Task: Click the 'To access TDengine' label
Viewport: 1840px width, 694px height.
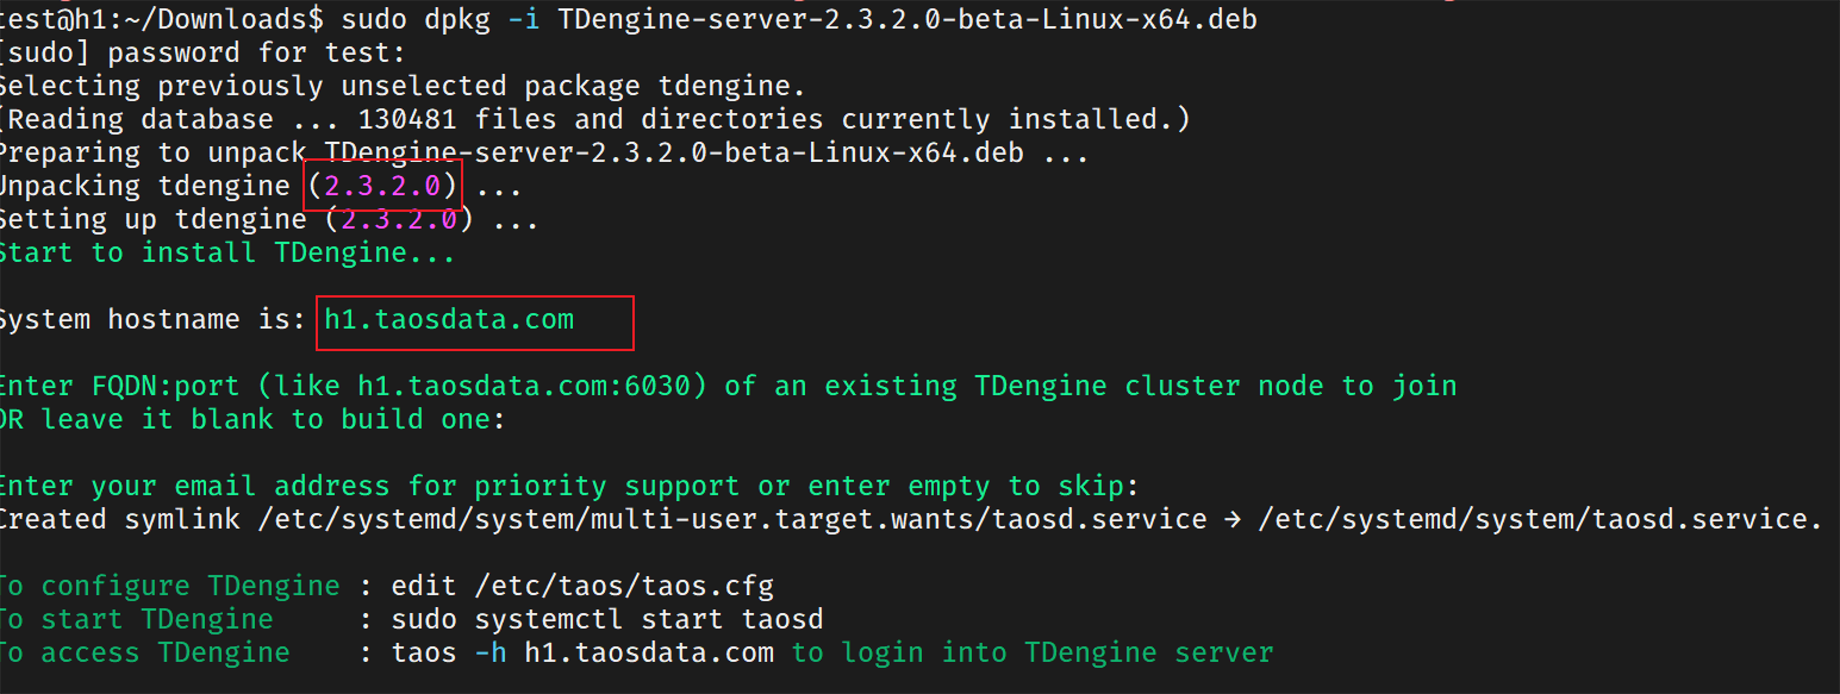Action: [145, 653]
